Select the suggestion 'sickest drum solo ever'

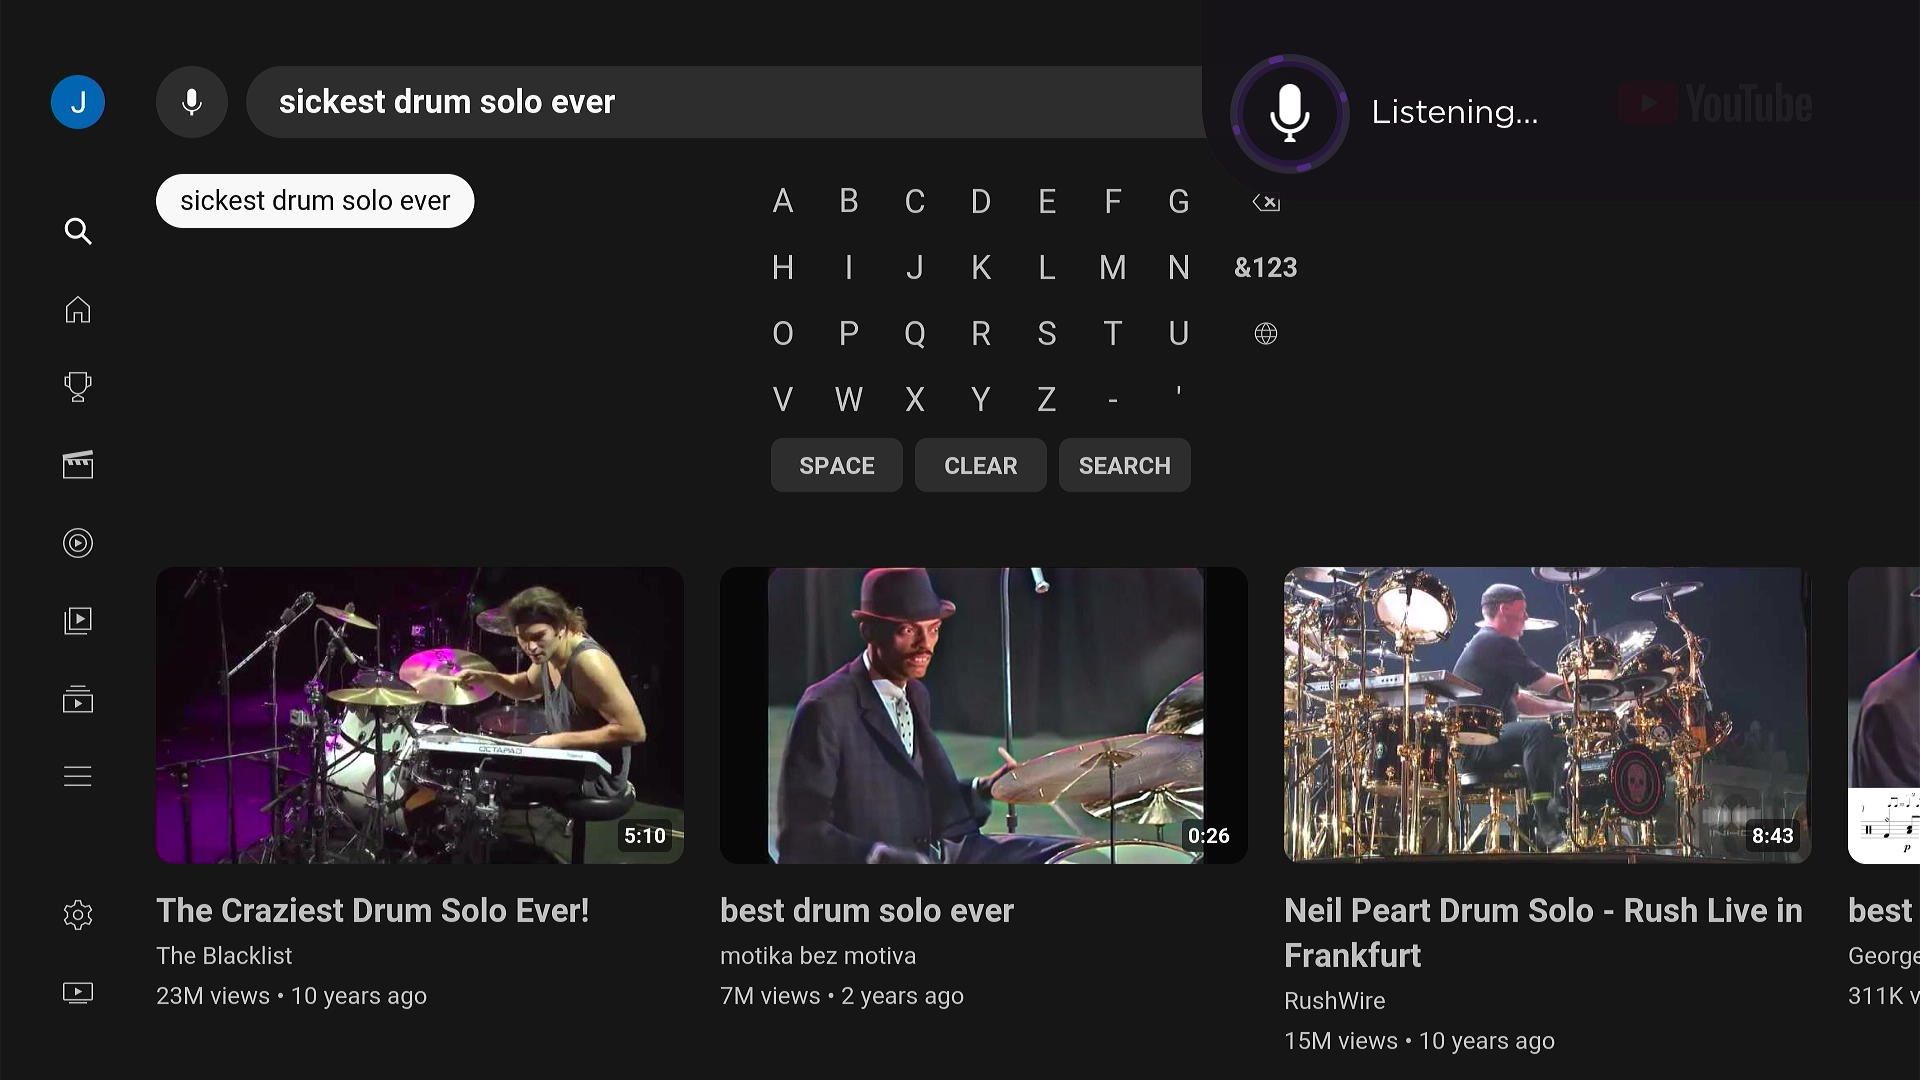pyautogui.click(x=314, y=200)
